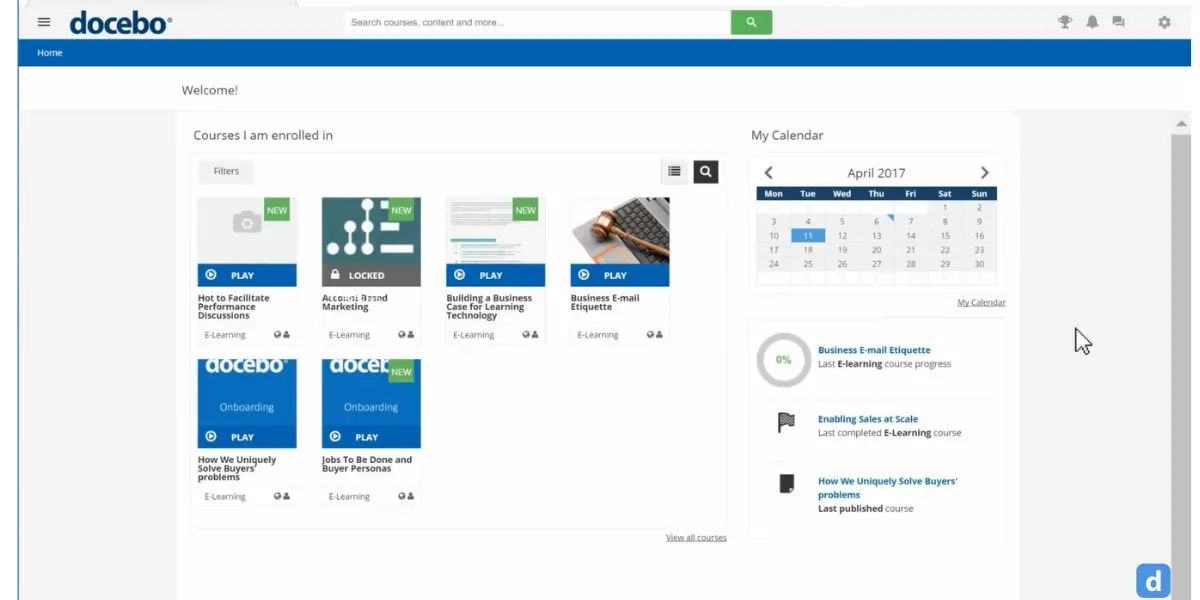Click the completed course flag icon
The width and height of the screenshot is (1200, 600).
click(786, 423)
